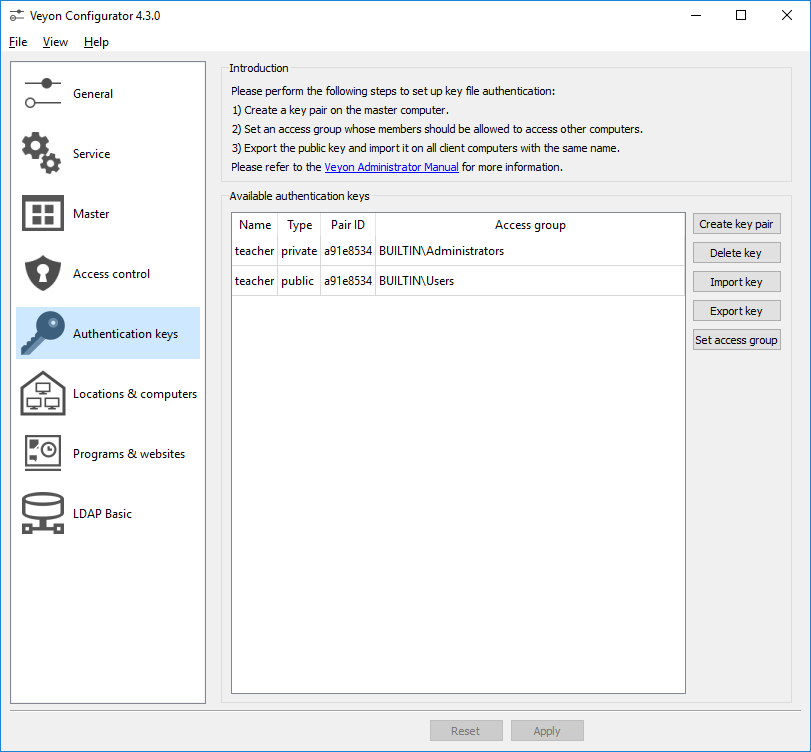The image size is (811, 752).
Task: Open the View menu
Action: (x=55, y=42)
